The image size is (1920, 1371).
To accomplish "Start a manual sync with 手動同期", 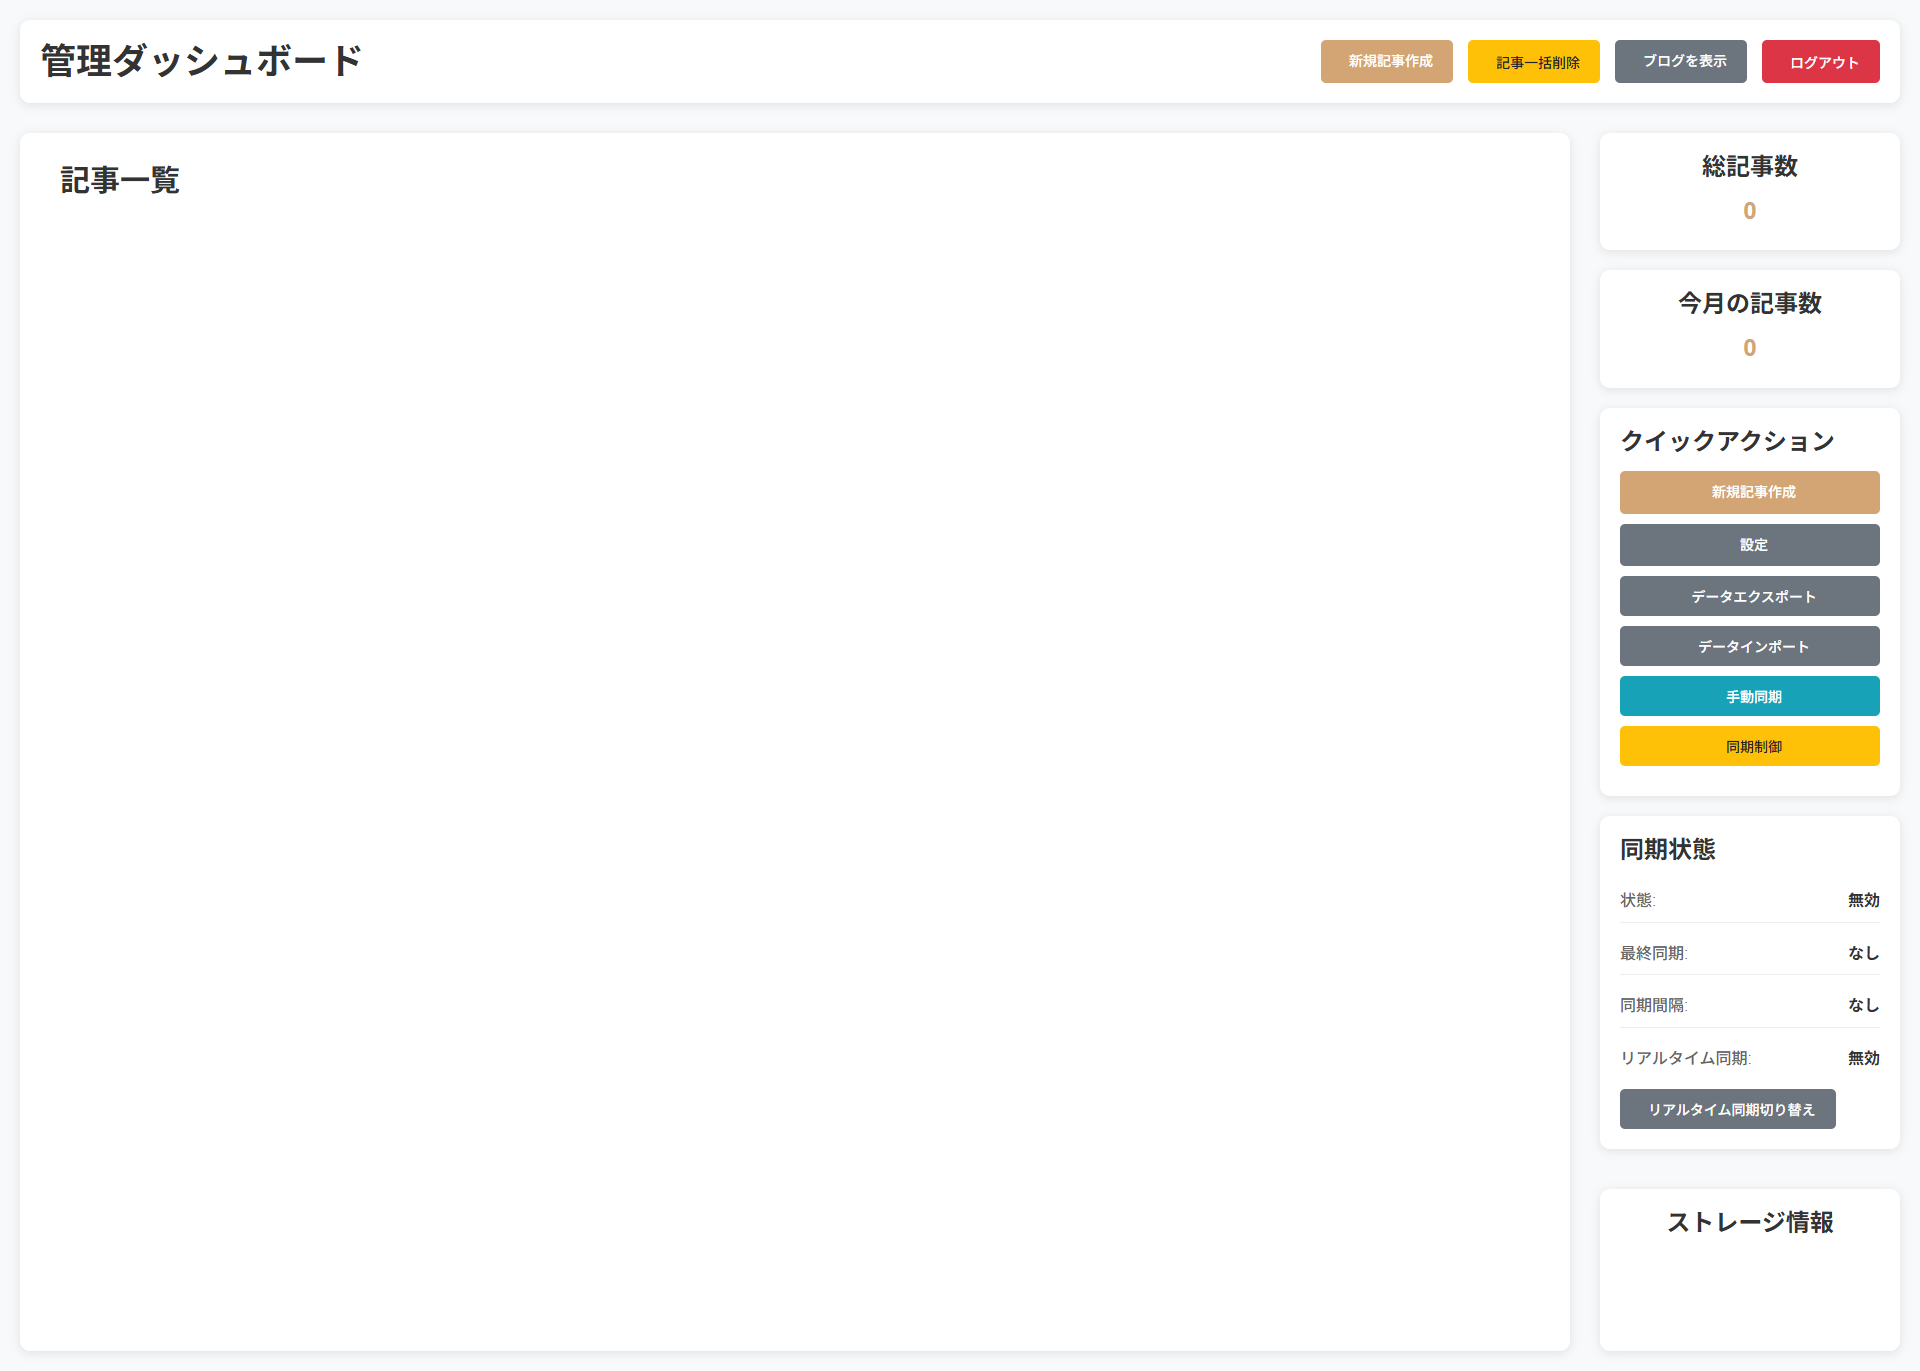I will (x=1749, y=696).
